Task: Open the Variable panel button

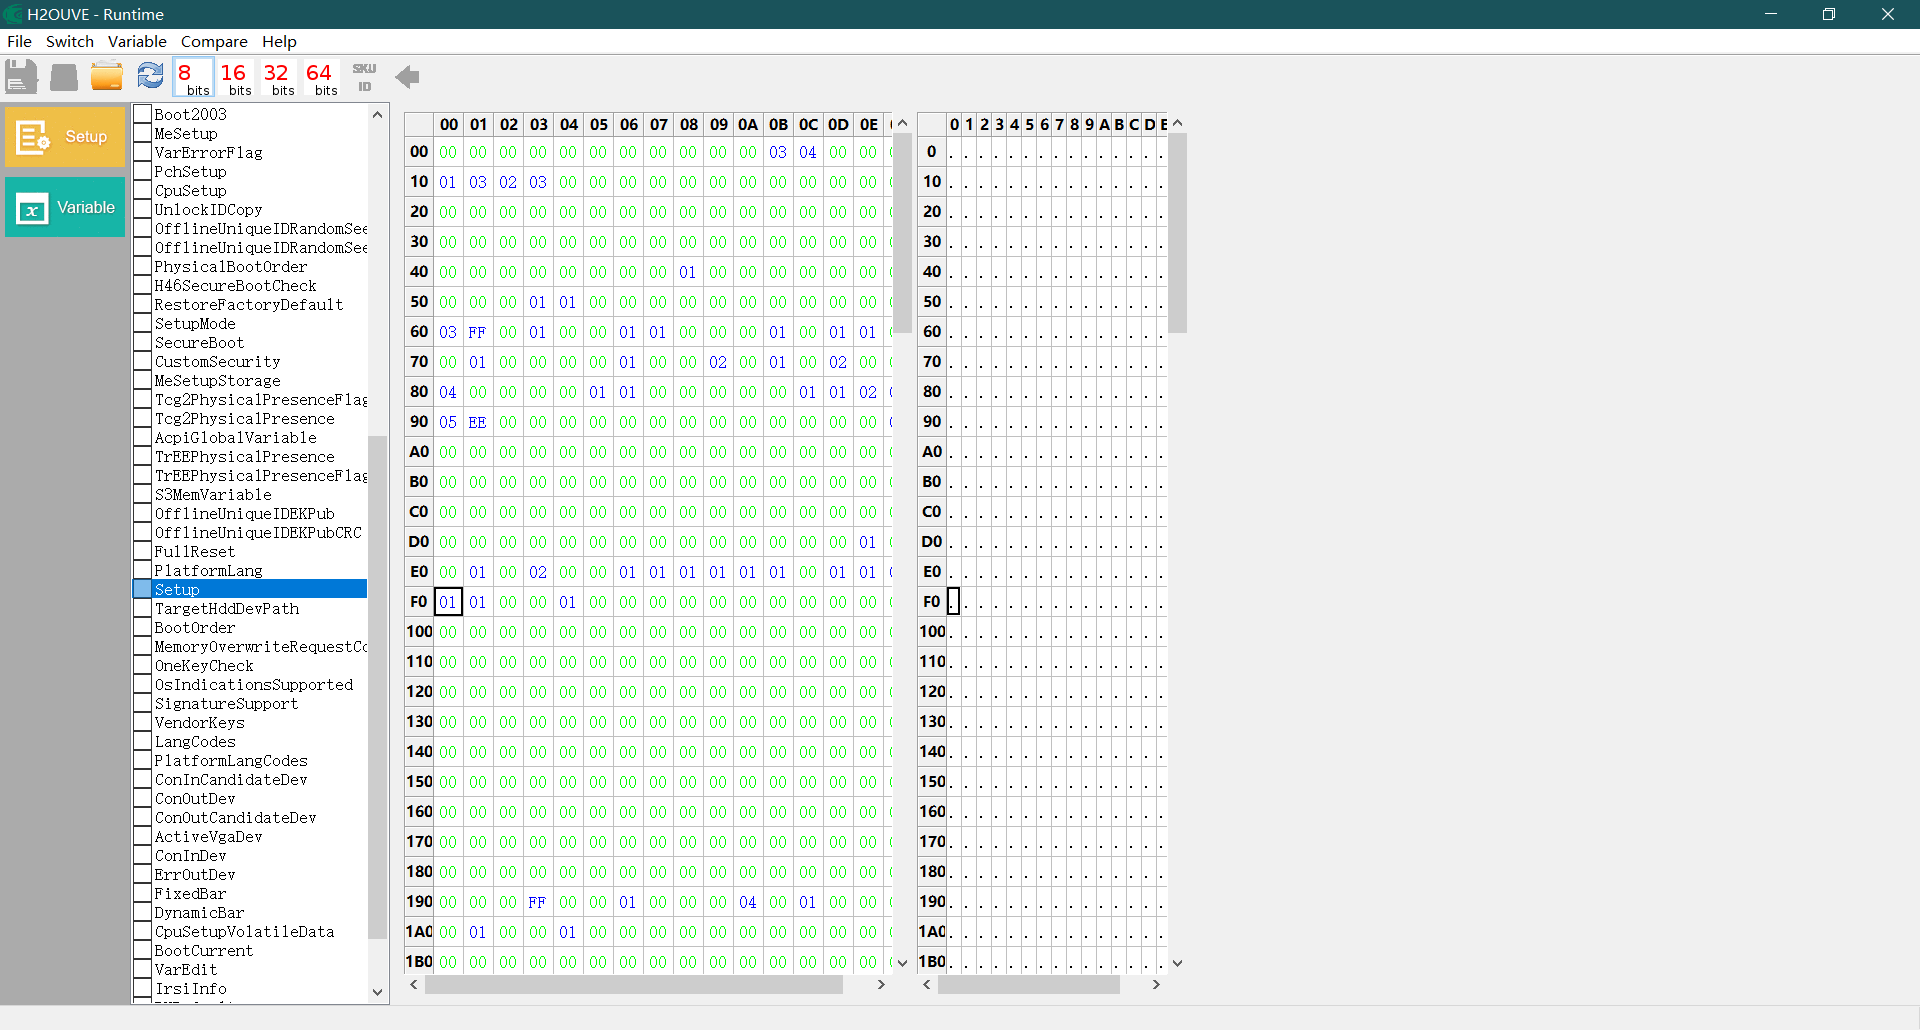Action: (65, 207)
